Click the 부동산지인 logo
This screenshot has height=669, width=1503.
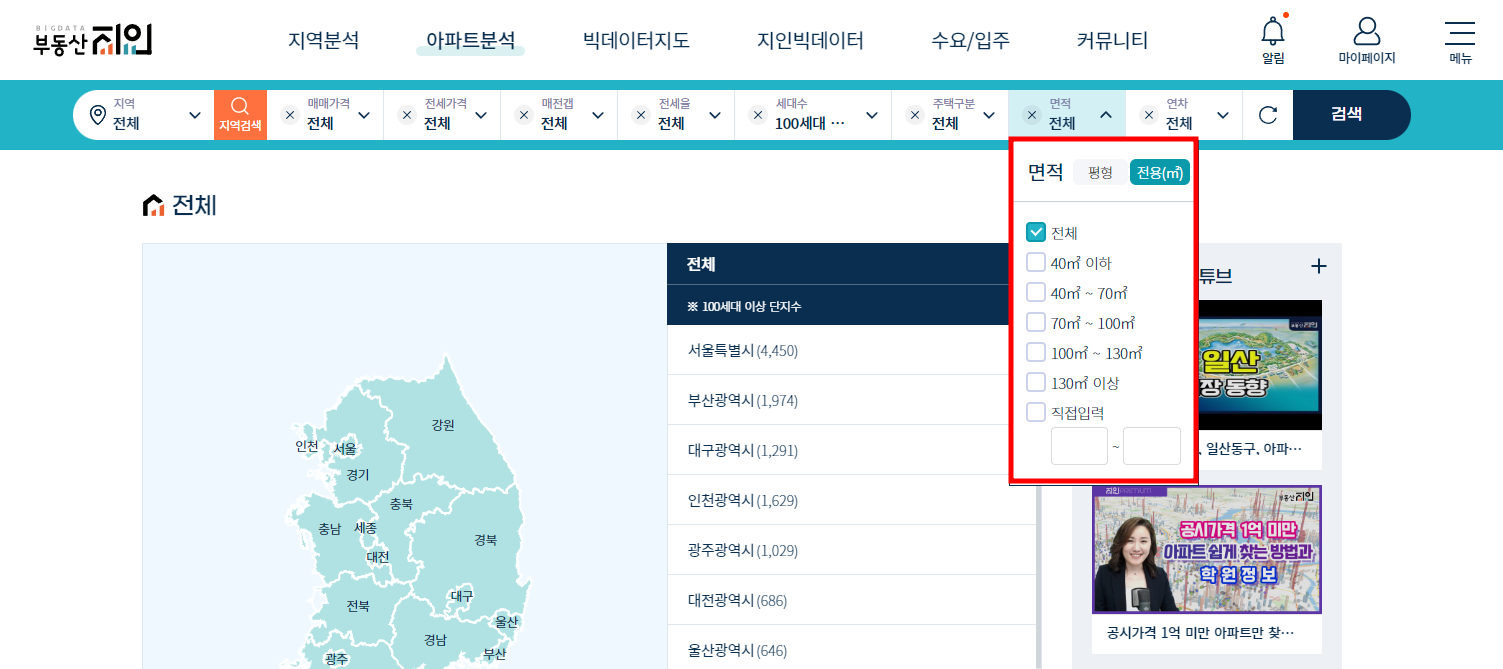pyautogui.click(x=92, y=39)
